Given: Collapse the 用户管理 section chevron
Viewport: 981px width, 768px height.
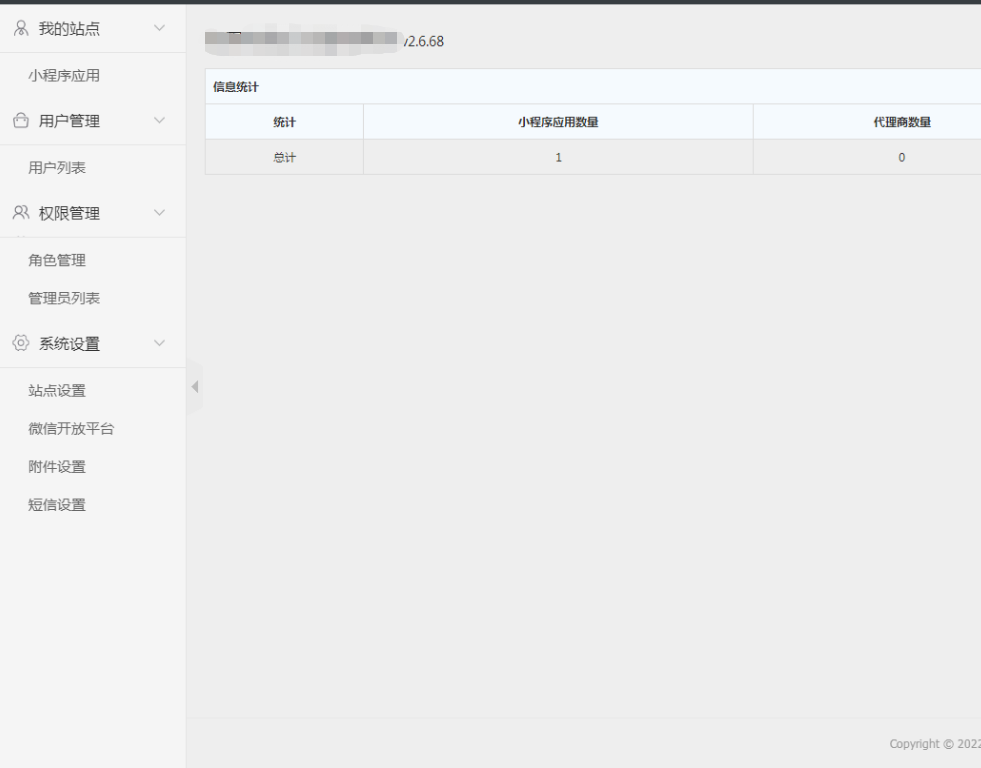Looking at the screenshot, I should pyautogui.click(x=160, y=120).
